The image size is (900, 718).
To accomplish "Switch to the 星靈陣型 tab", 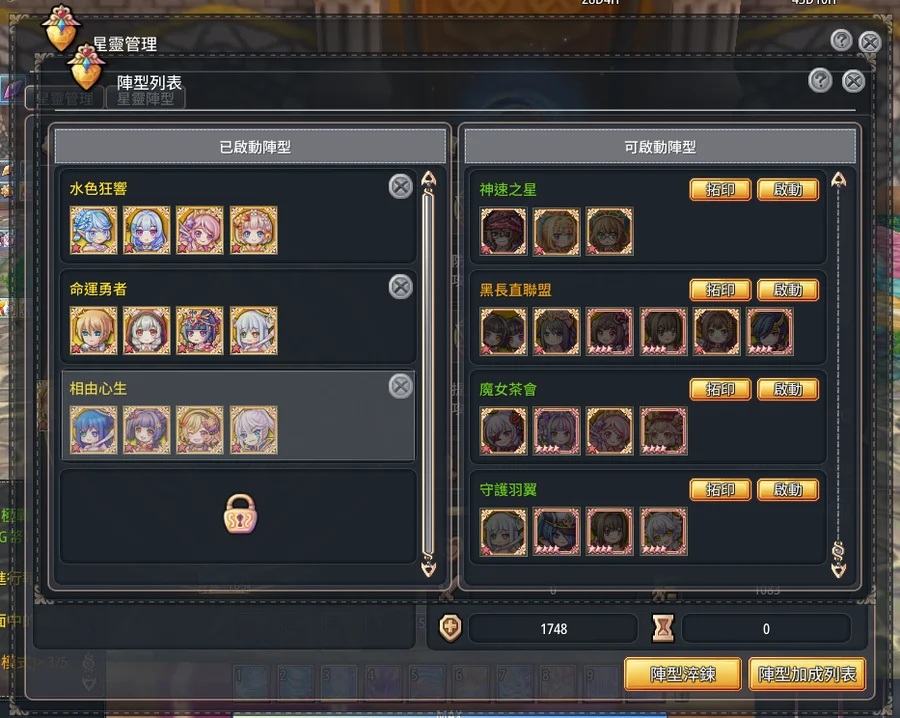I will click(x=146, y=99).
